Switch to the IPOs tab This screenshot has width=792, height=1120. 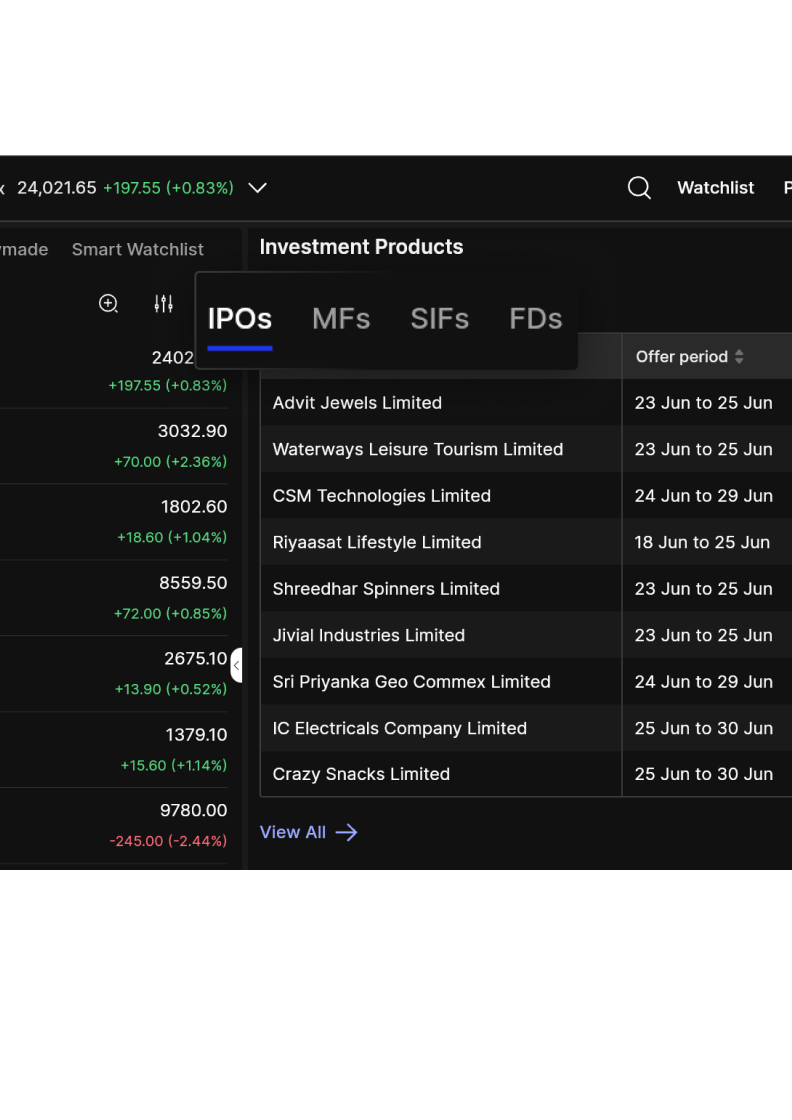click(240, 319)
